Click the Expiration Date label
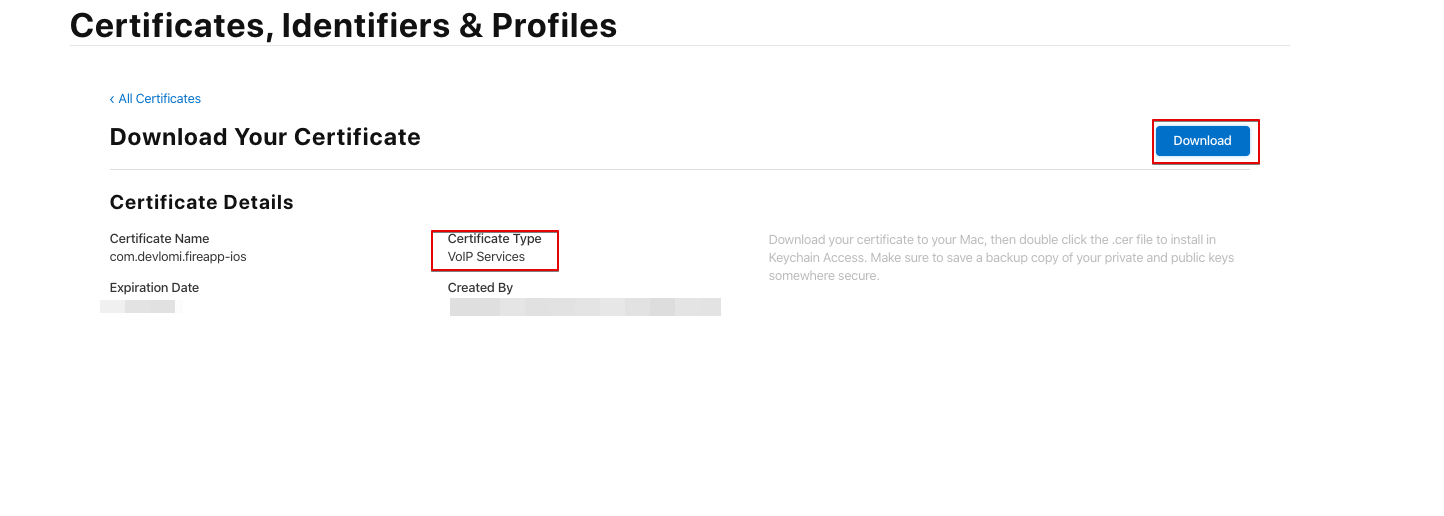 (x=154, y=288)
